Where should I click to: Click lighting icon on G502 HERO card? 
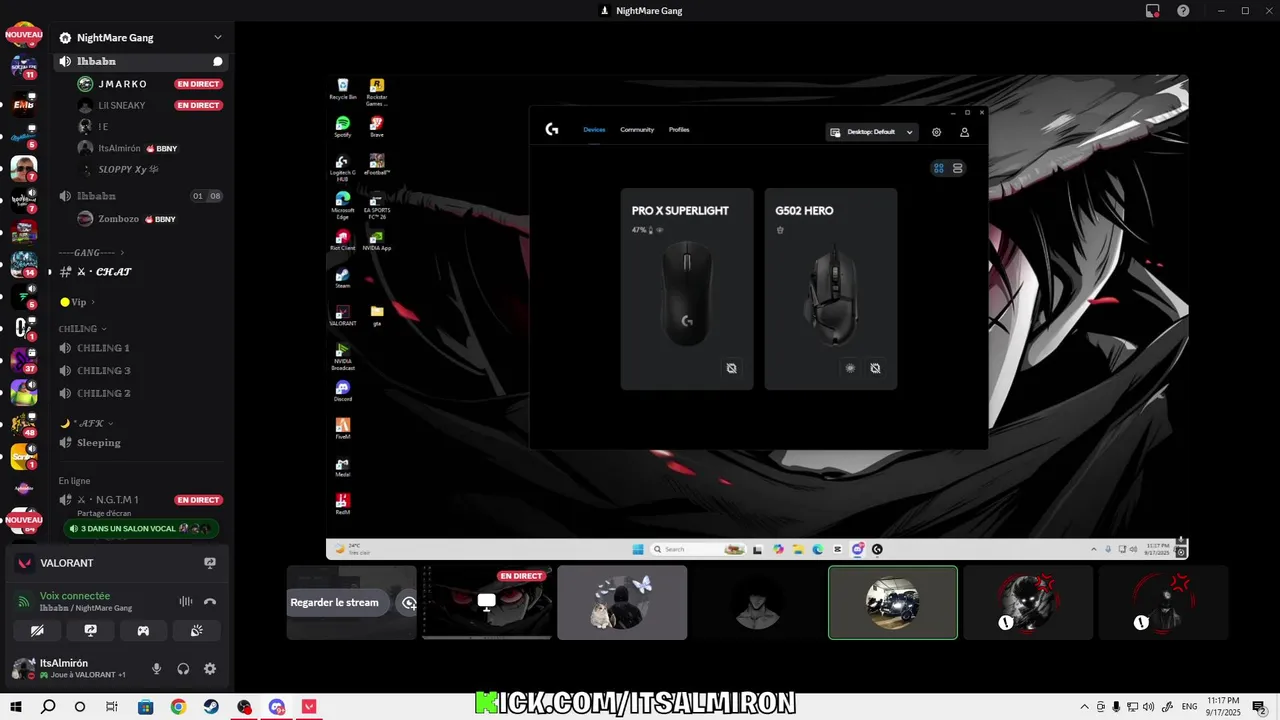[850, 368]
